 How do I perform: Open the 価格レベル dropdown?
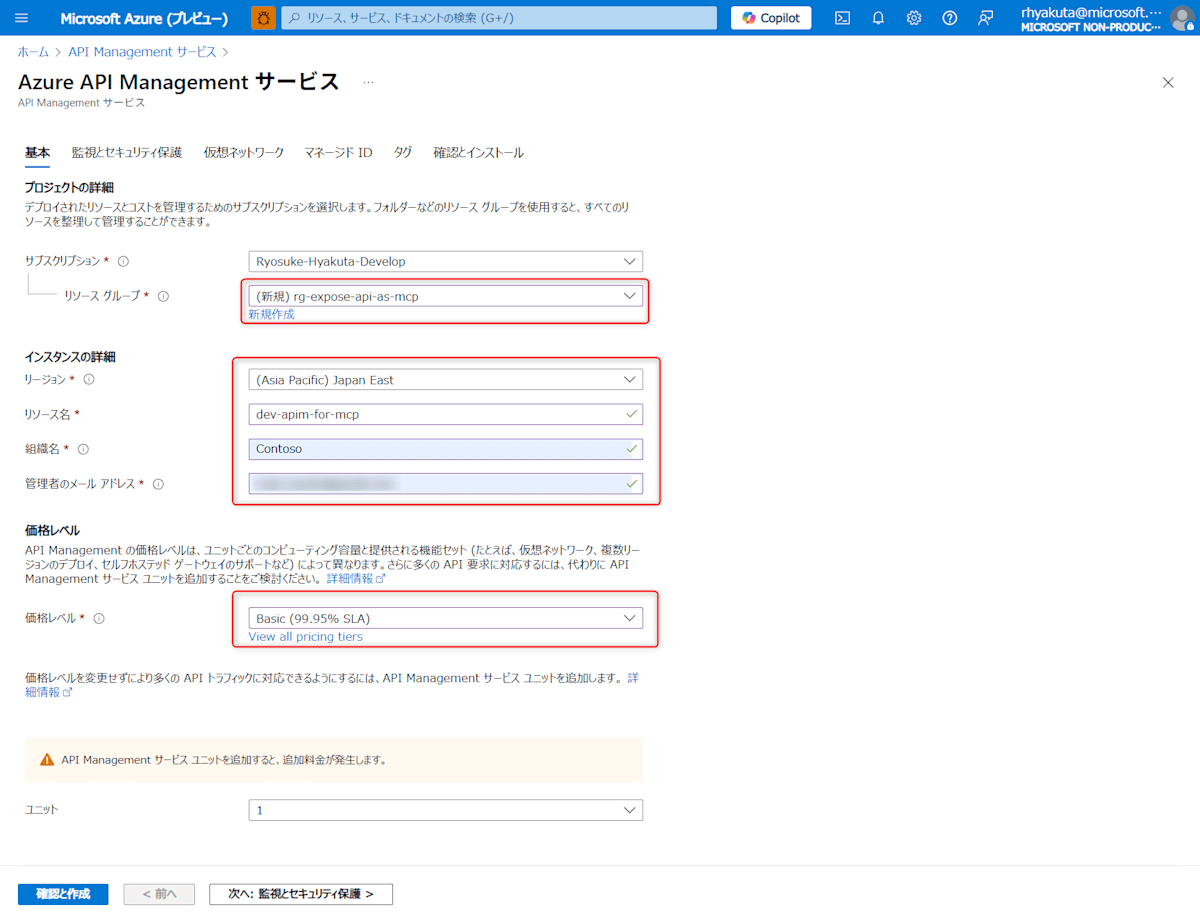(446, 618)
